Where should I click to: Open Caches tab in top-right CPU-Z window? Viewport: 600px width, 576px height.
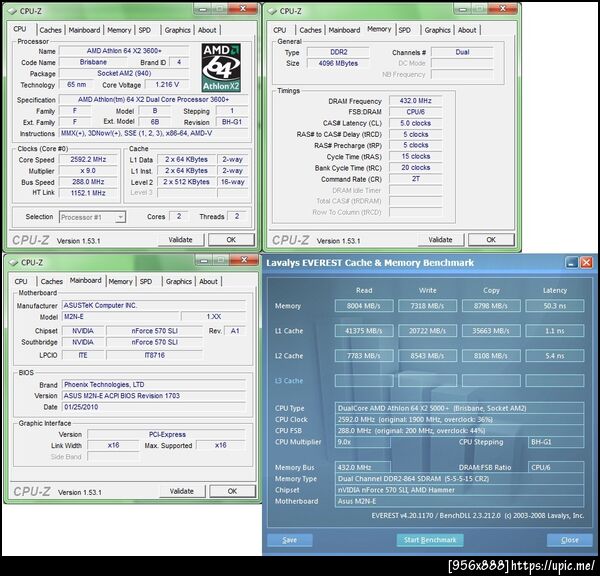[310, 30]
